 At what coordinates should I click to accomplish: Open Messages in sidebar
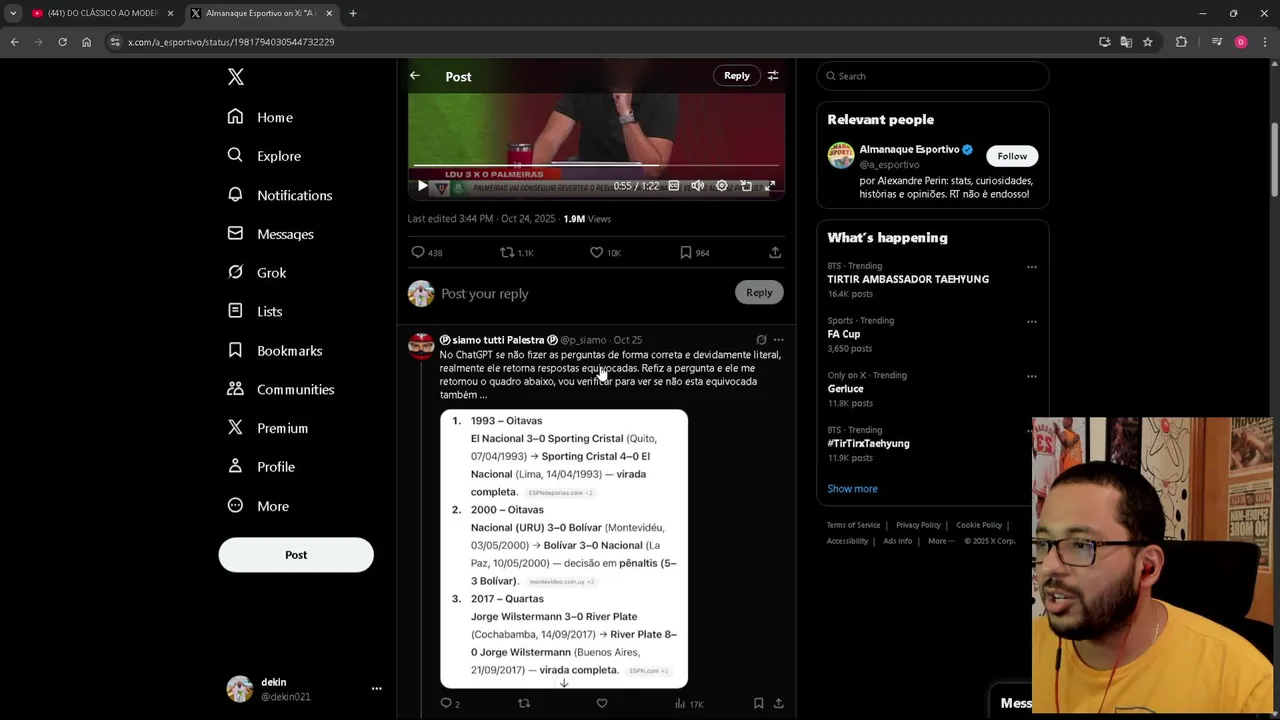coord(271,234)
